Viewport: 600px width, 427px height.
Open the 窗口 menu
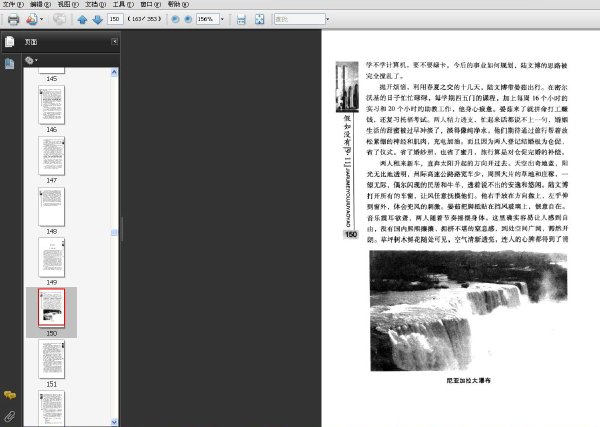click(x=151, y=4)
